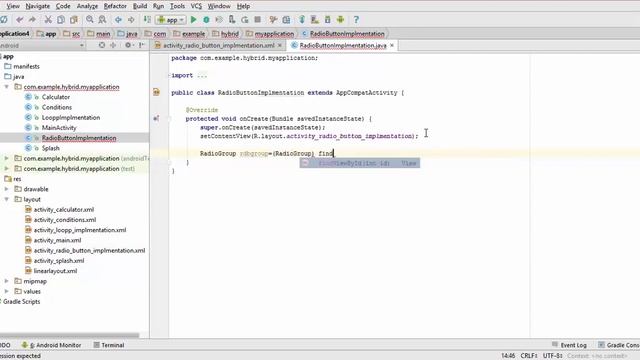Expand the values folder
Viewport: 640px width, 360px height.
click(x=7, y=291)
